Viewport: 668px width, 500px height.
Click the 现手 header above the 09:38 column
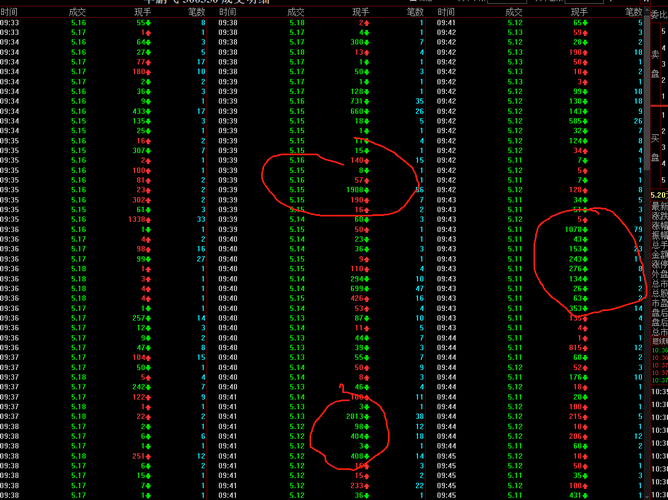[x=361, y=12]
